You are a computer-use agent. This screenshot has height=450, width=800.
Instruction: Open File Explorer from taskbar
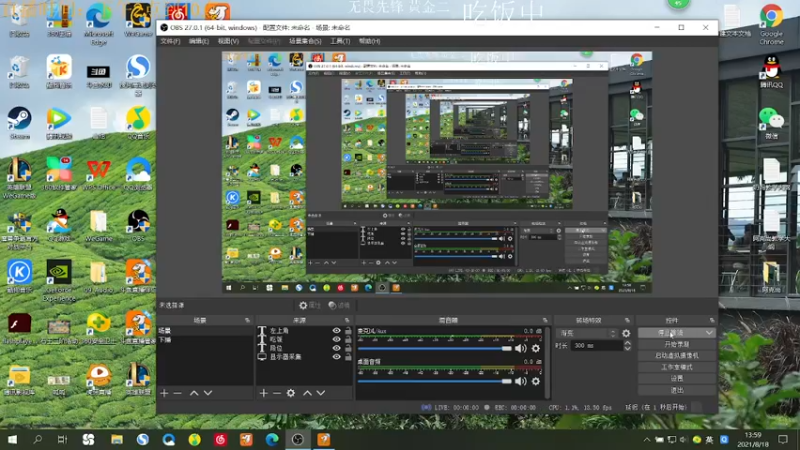click(117, 439)
